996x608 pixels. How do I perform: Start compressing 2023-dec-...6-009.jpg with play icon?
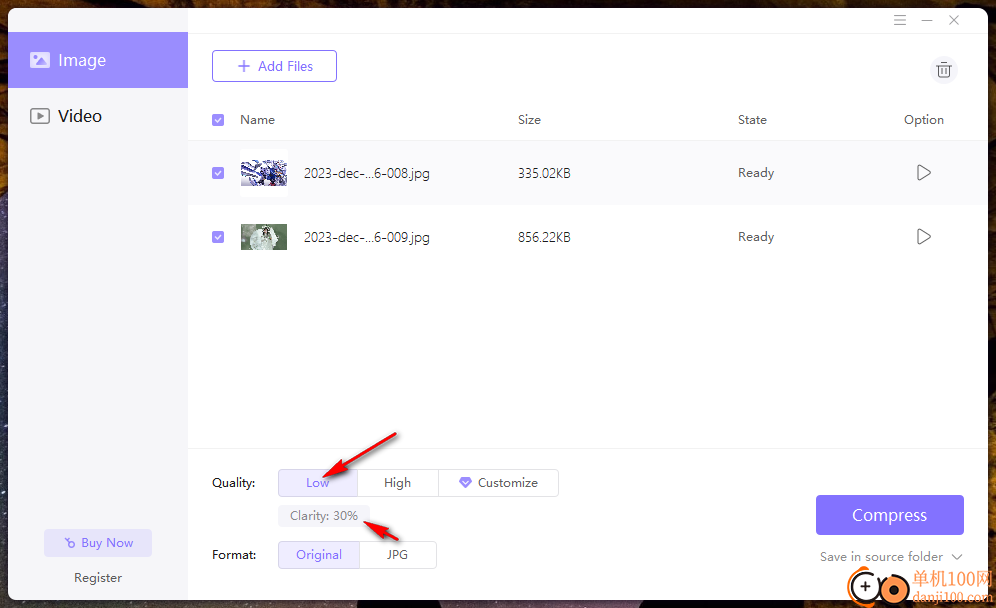pos(924,237)
